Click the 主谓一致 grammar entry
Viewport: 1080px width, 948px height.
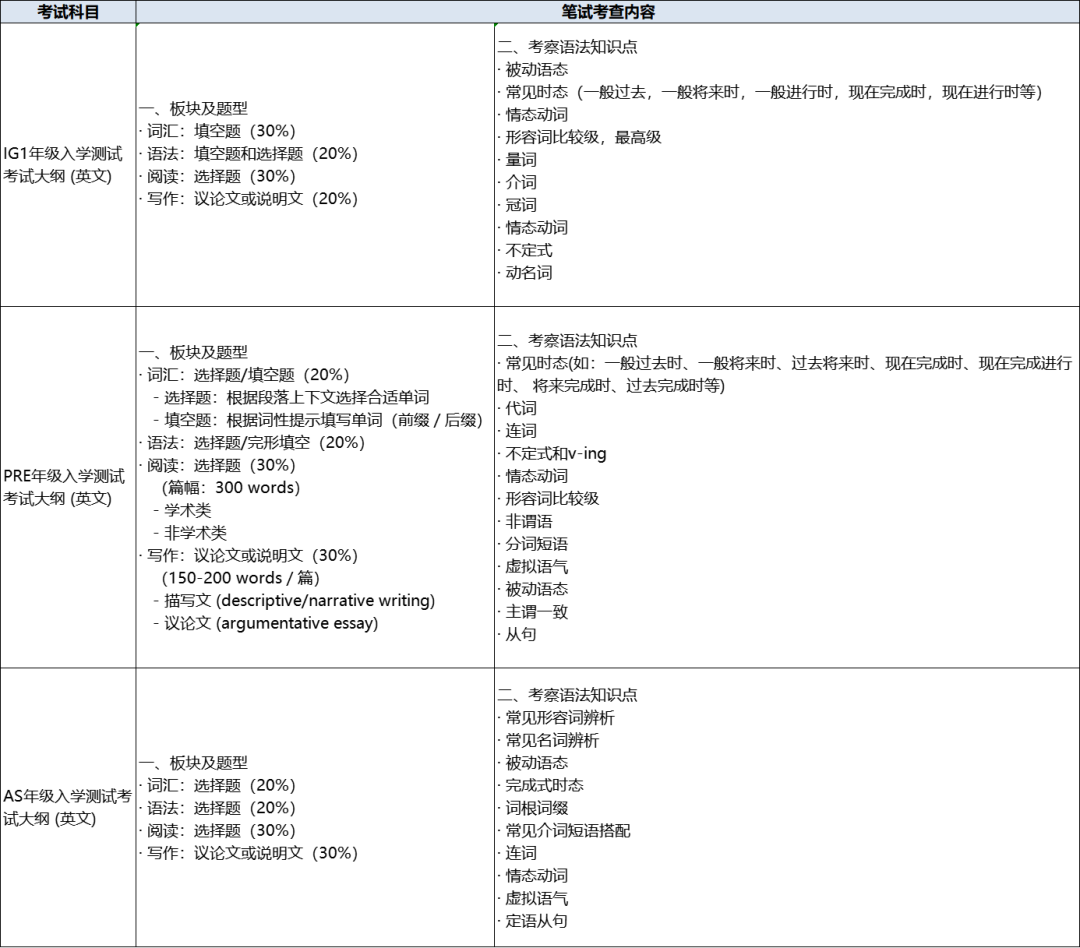click(x=536, y=611)
